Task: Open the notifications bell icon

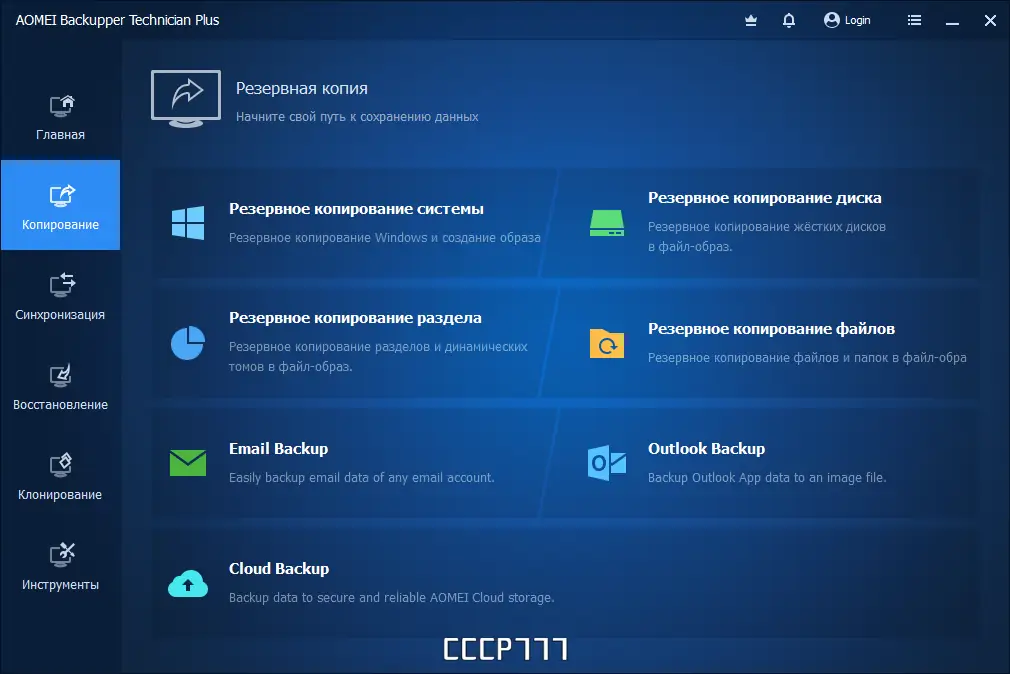Action: coord(789,21)
